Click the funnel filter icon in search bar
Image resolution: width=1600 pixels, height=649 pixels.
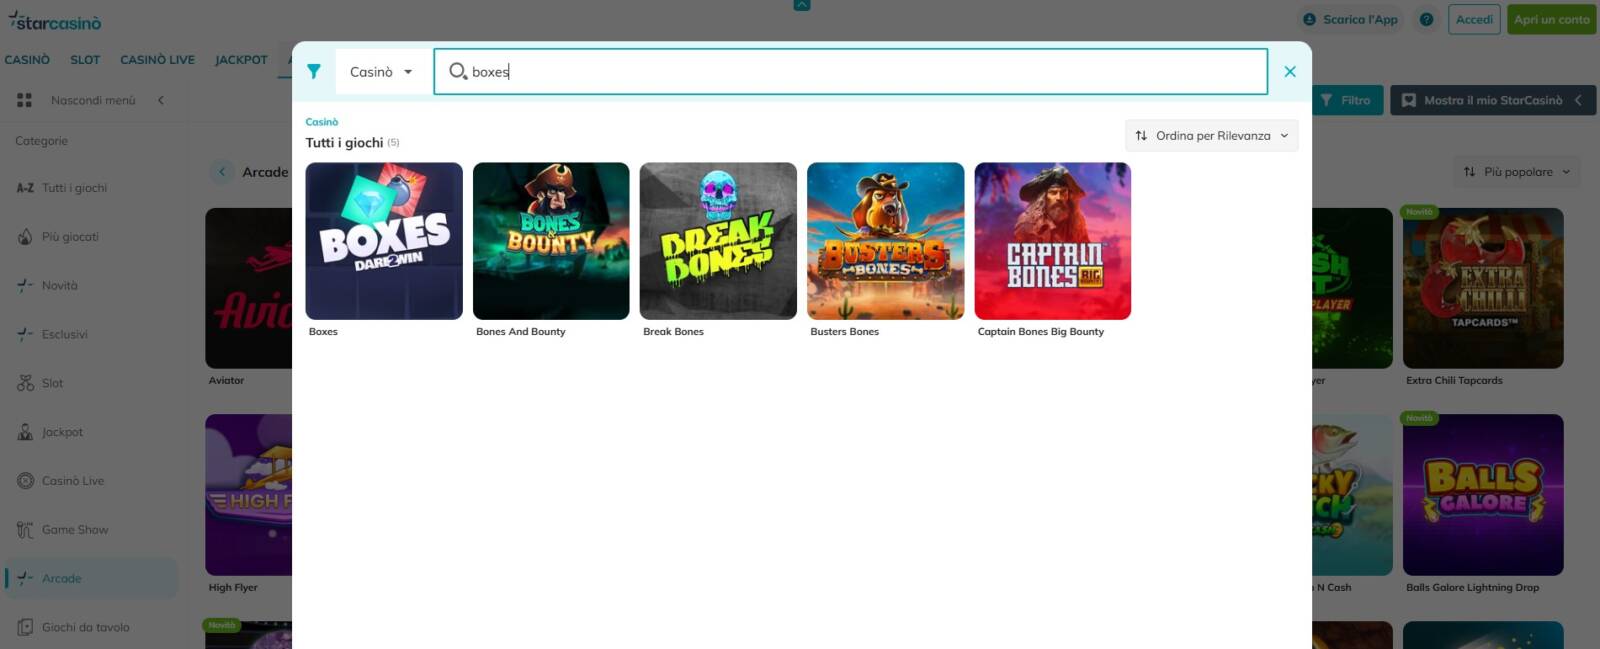coord(314,71)
